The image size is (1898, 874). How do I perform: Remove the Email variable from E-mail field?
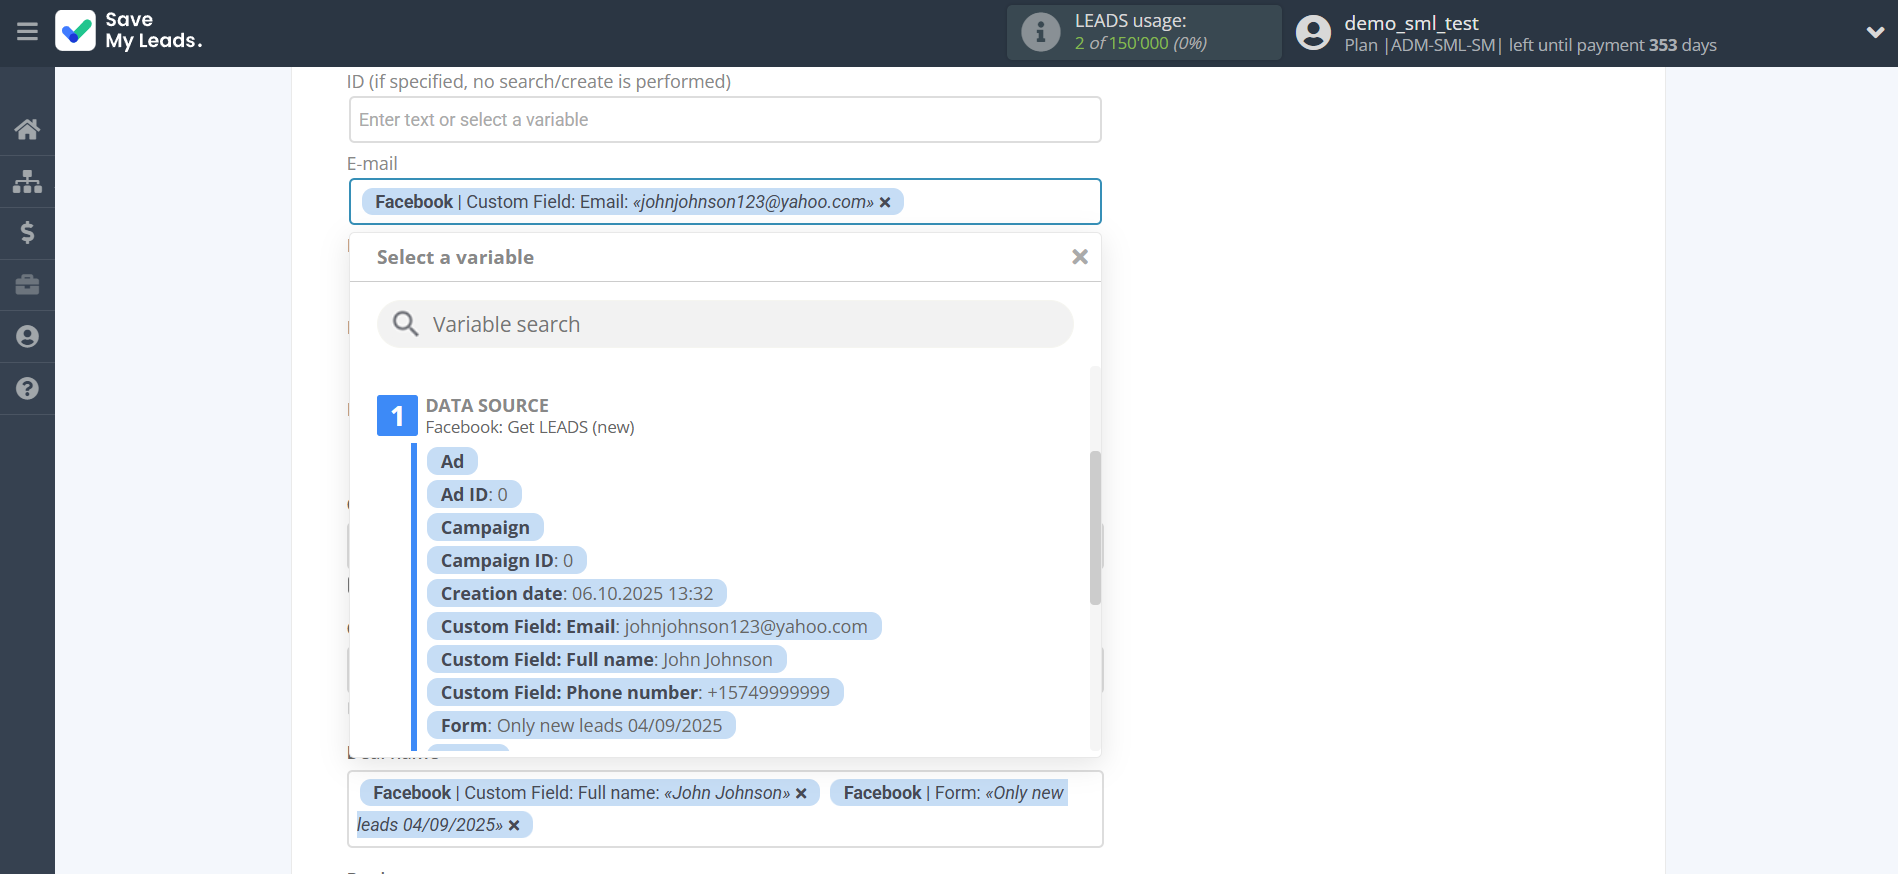pyautogui.click(x=885, y=202)
